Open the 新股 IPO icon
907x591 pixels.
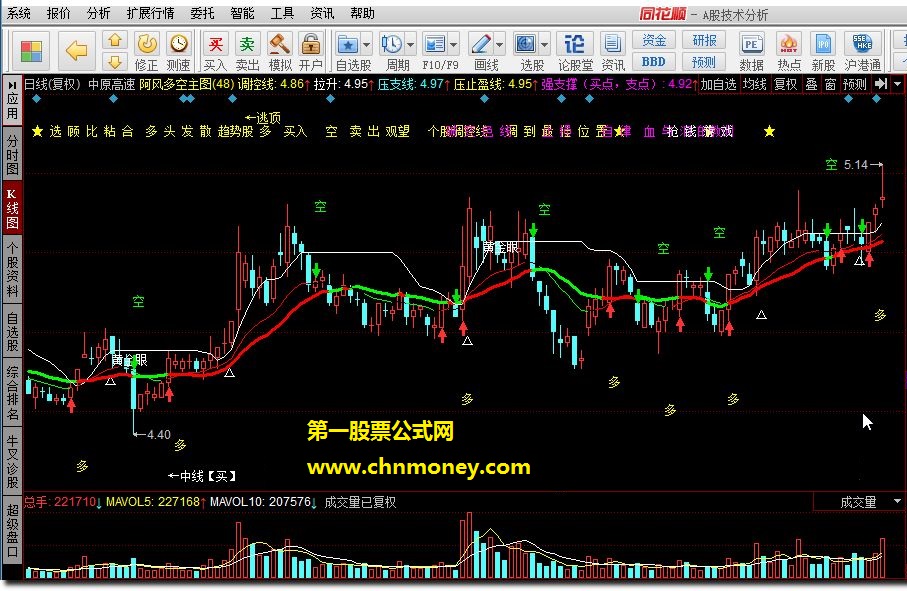(823, 51)
